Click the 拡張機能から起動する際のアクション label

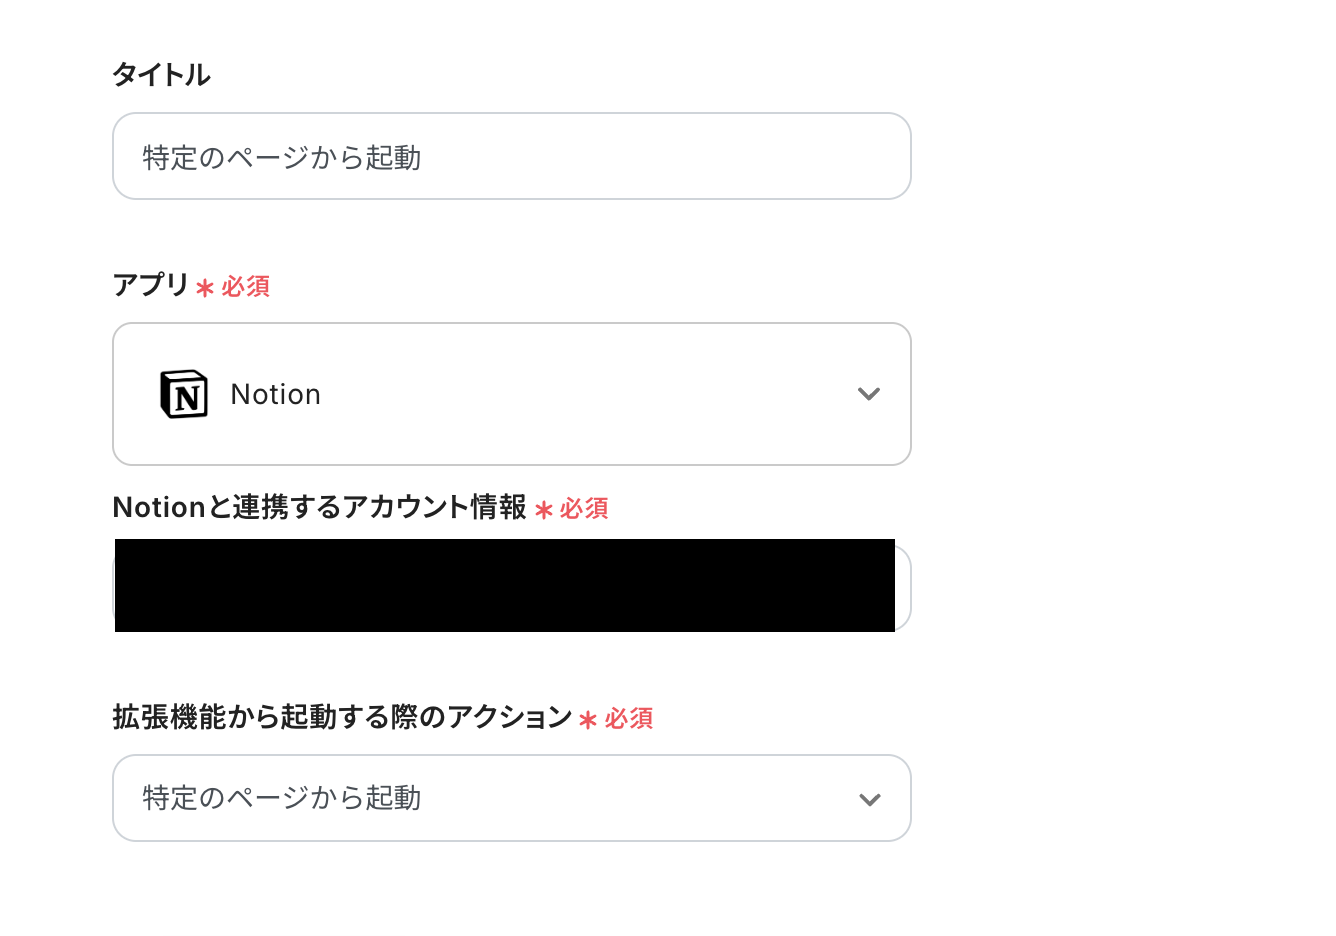342,717
